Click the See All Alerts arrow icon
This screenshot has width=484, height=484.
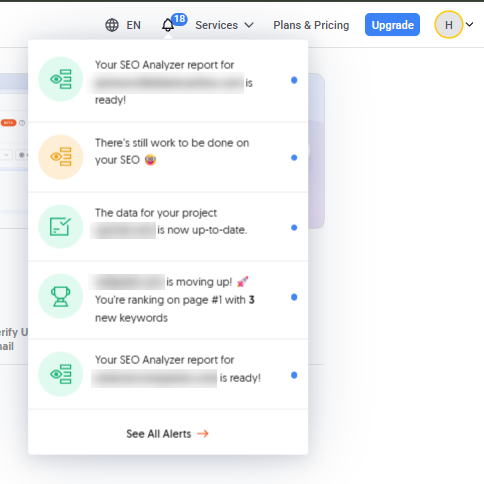point(203,434)
